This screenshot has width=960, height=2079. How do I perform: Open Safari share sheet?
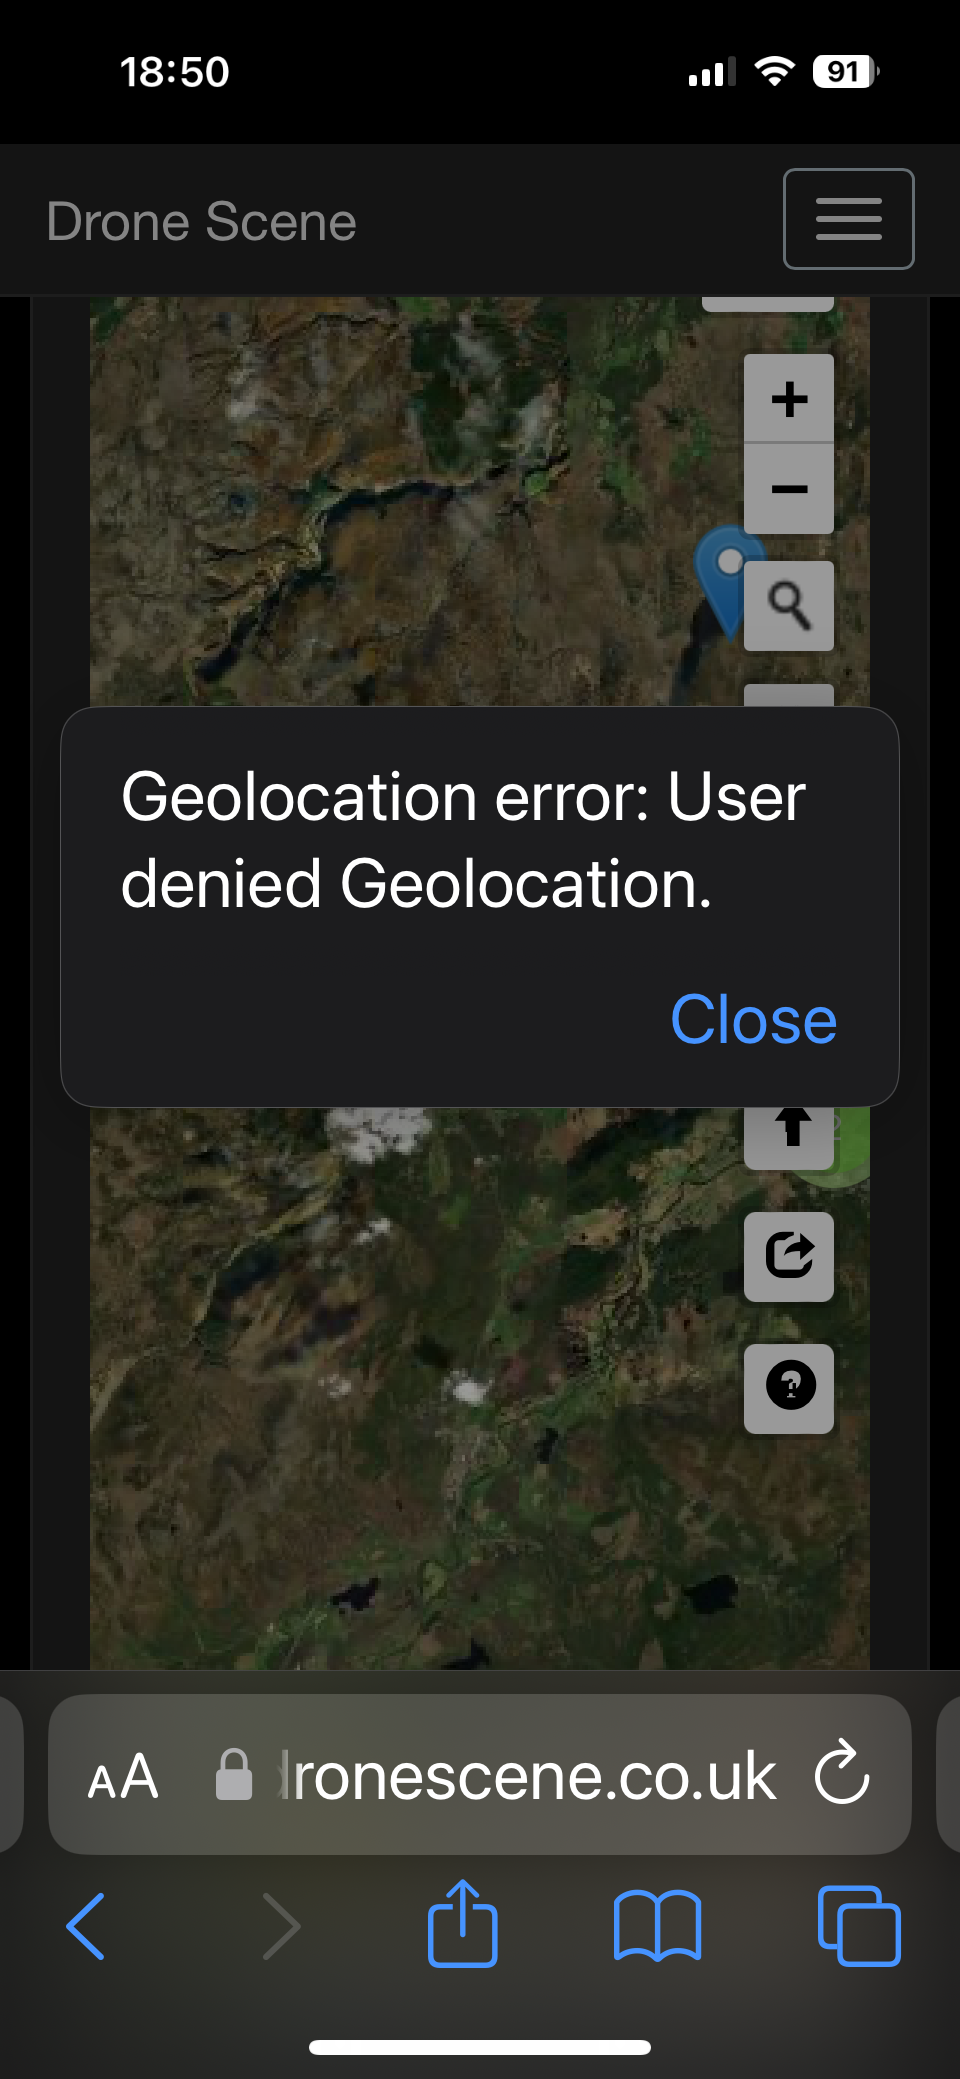point(463,1923)
